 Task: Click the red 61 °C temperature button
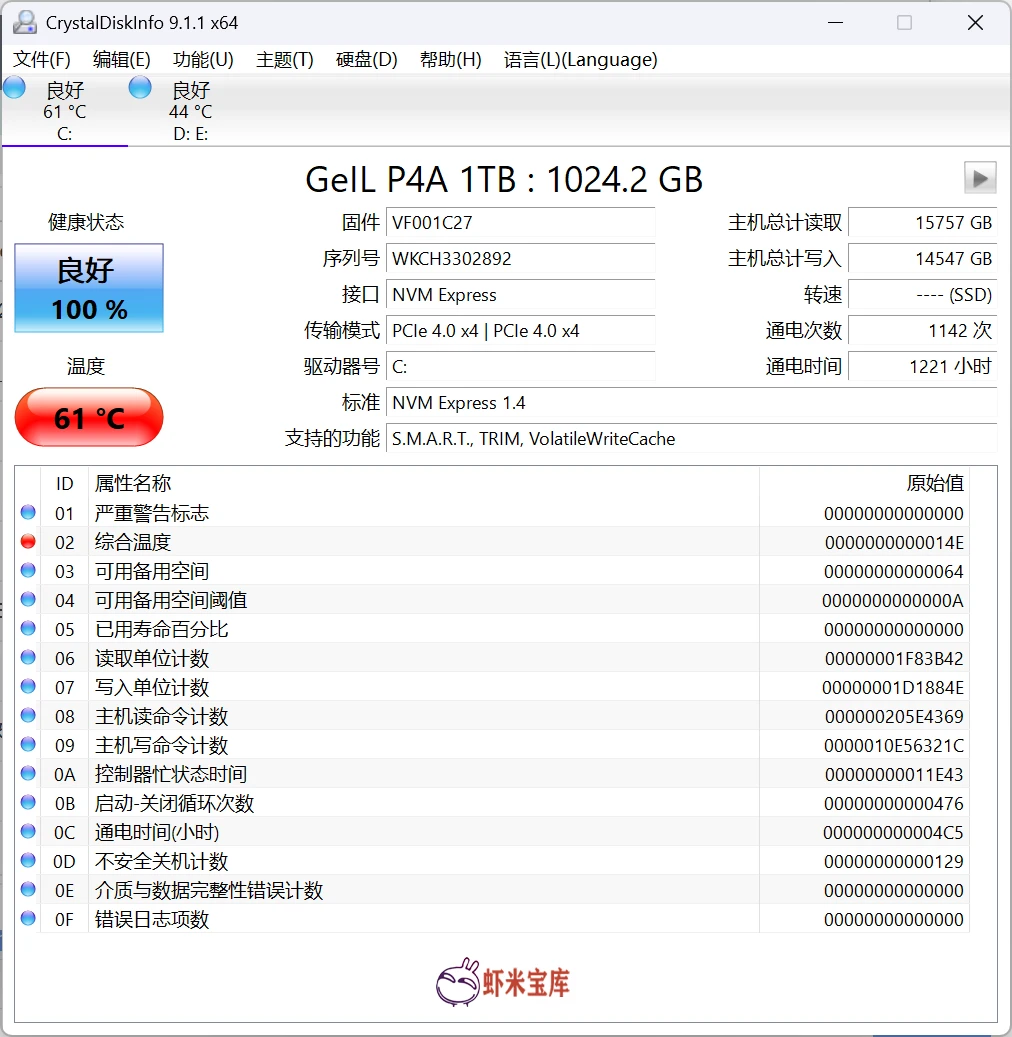click(x=89, y=417)
